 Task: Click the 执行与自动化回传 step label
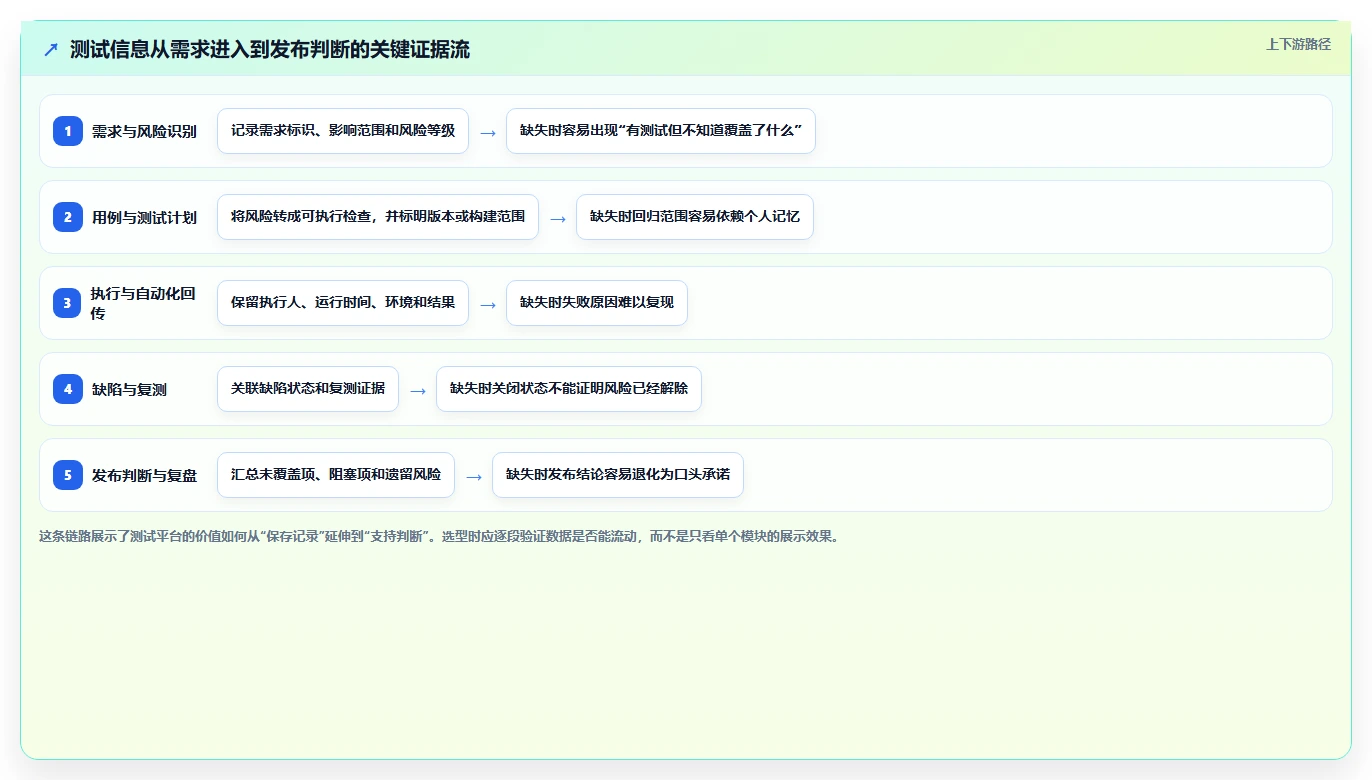(143, 303)
